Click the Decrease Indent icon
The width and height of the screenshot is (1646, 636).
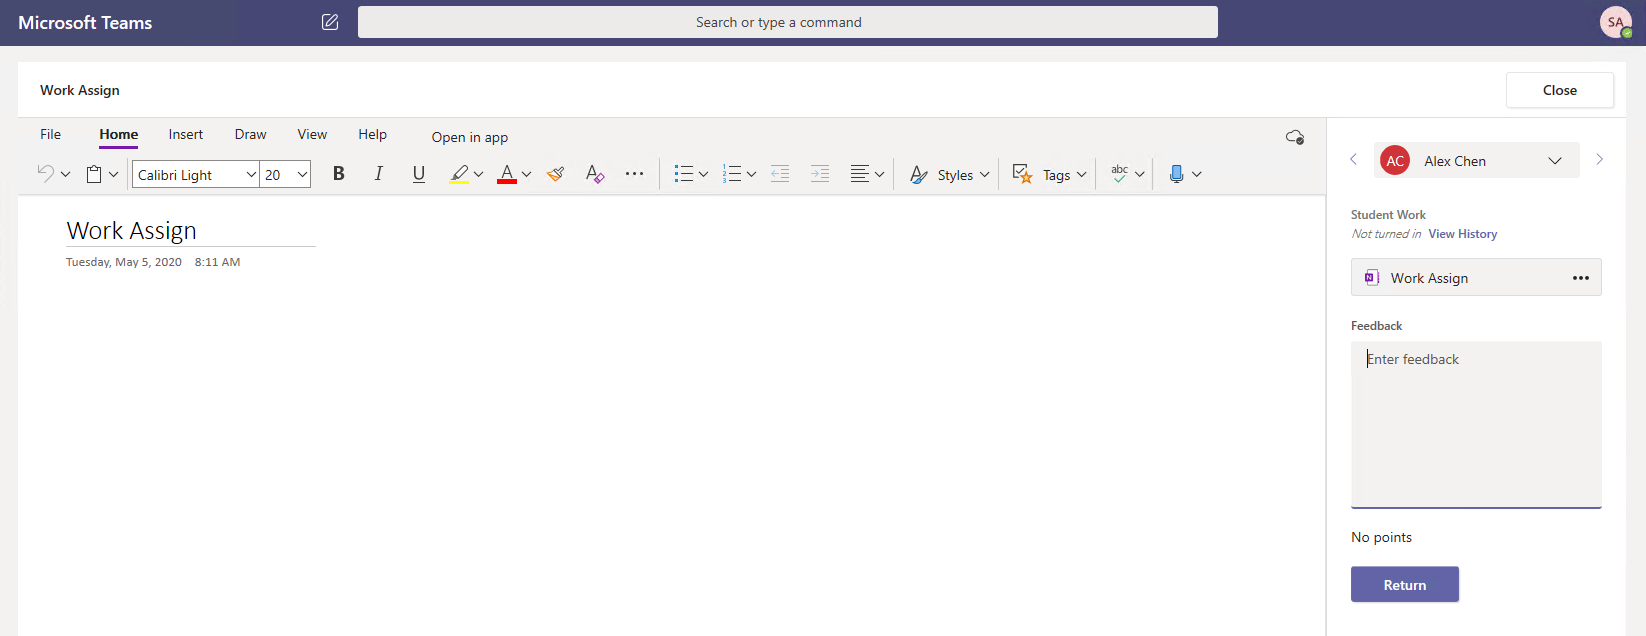[x=780, y=174]
